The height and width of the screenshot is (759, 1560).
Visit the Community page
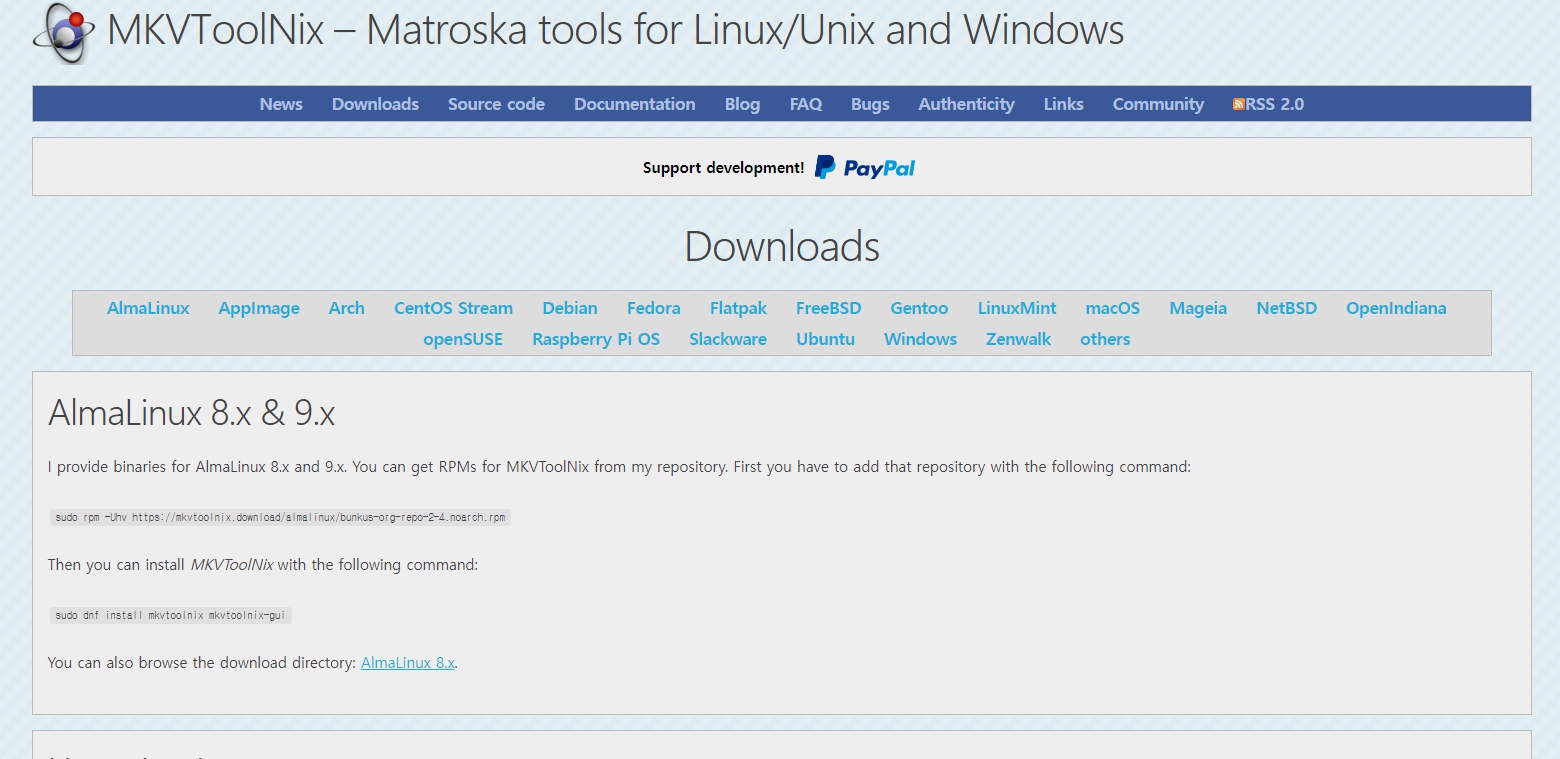pos(1158,104)
